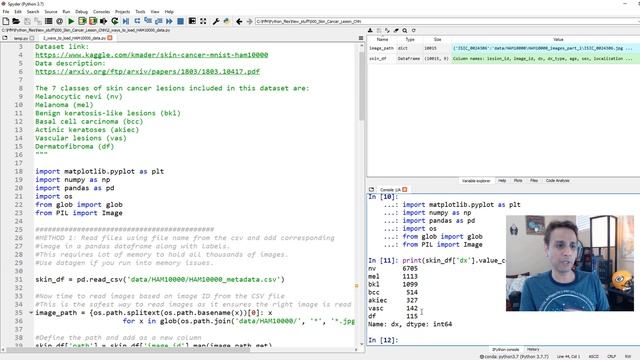This screenshot has height=360, width=640.
Task: Close the HAM10000 data script tab
Action: [110, 38]
